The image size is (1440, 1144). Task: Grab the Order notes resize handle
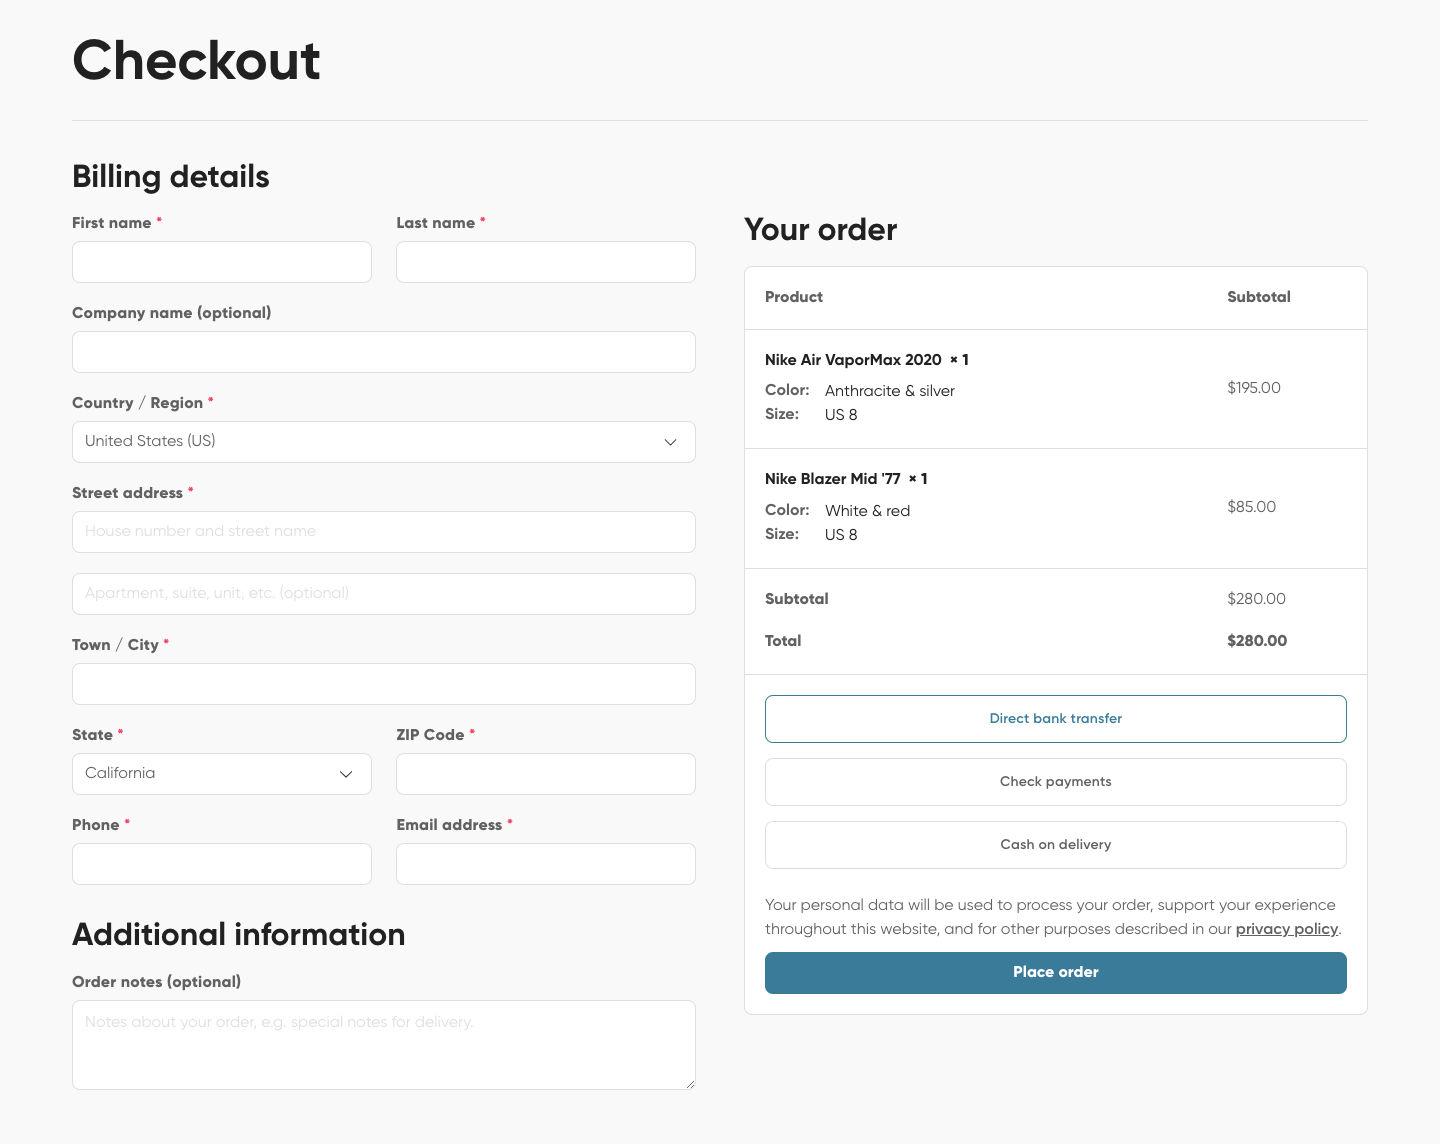[690, 1084]
